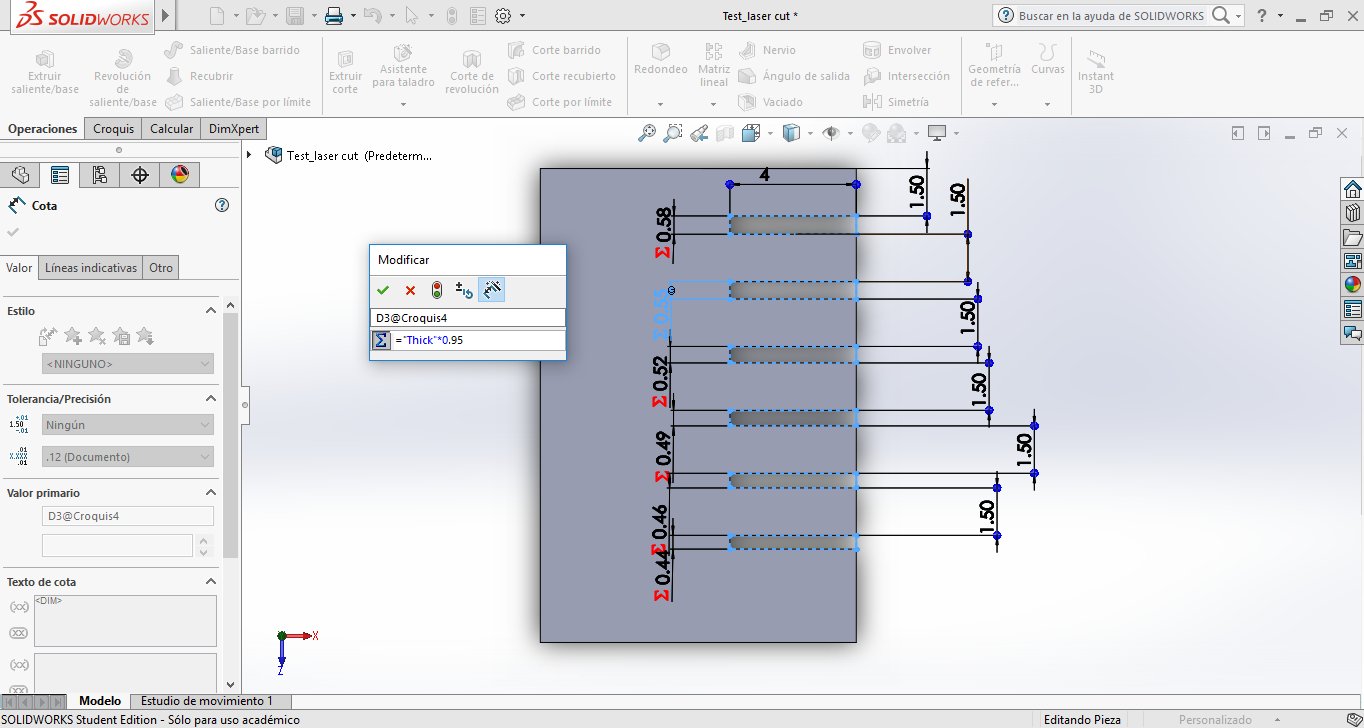The image size is (1364, 728).
Task: Toggle the sigma equation button in Modificar
Action: (381, 340)
